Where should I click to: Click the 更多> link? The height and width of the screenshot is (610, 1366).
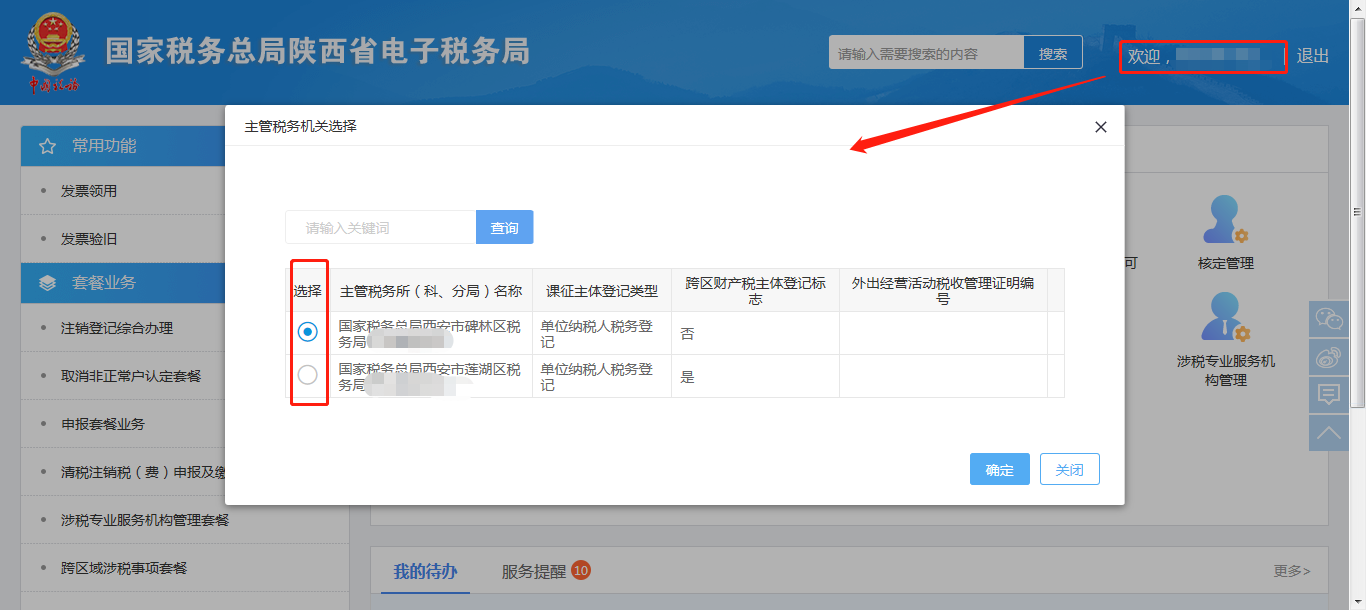(1292, 571)
